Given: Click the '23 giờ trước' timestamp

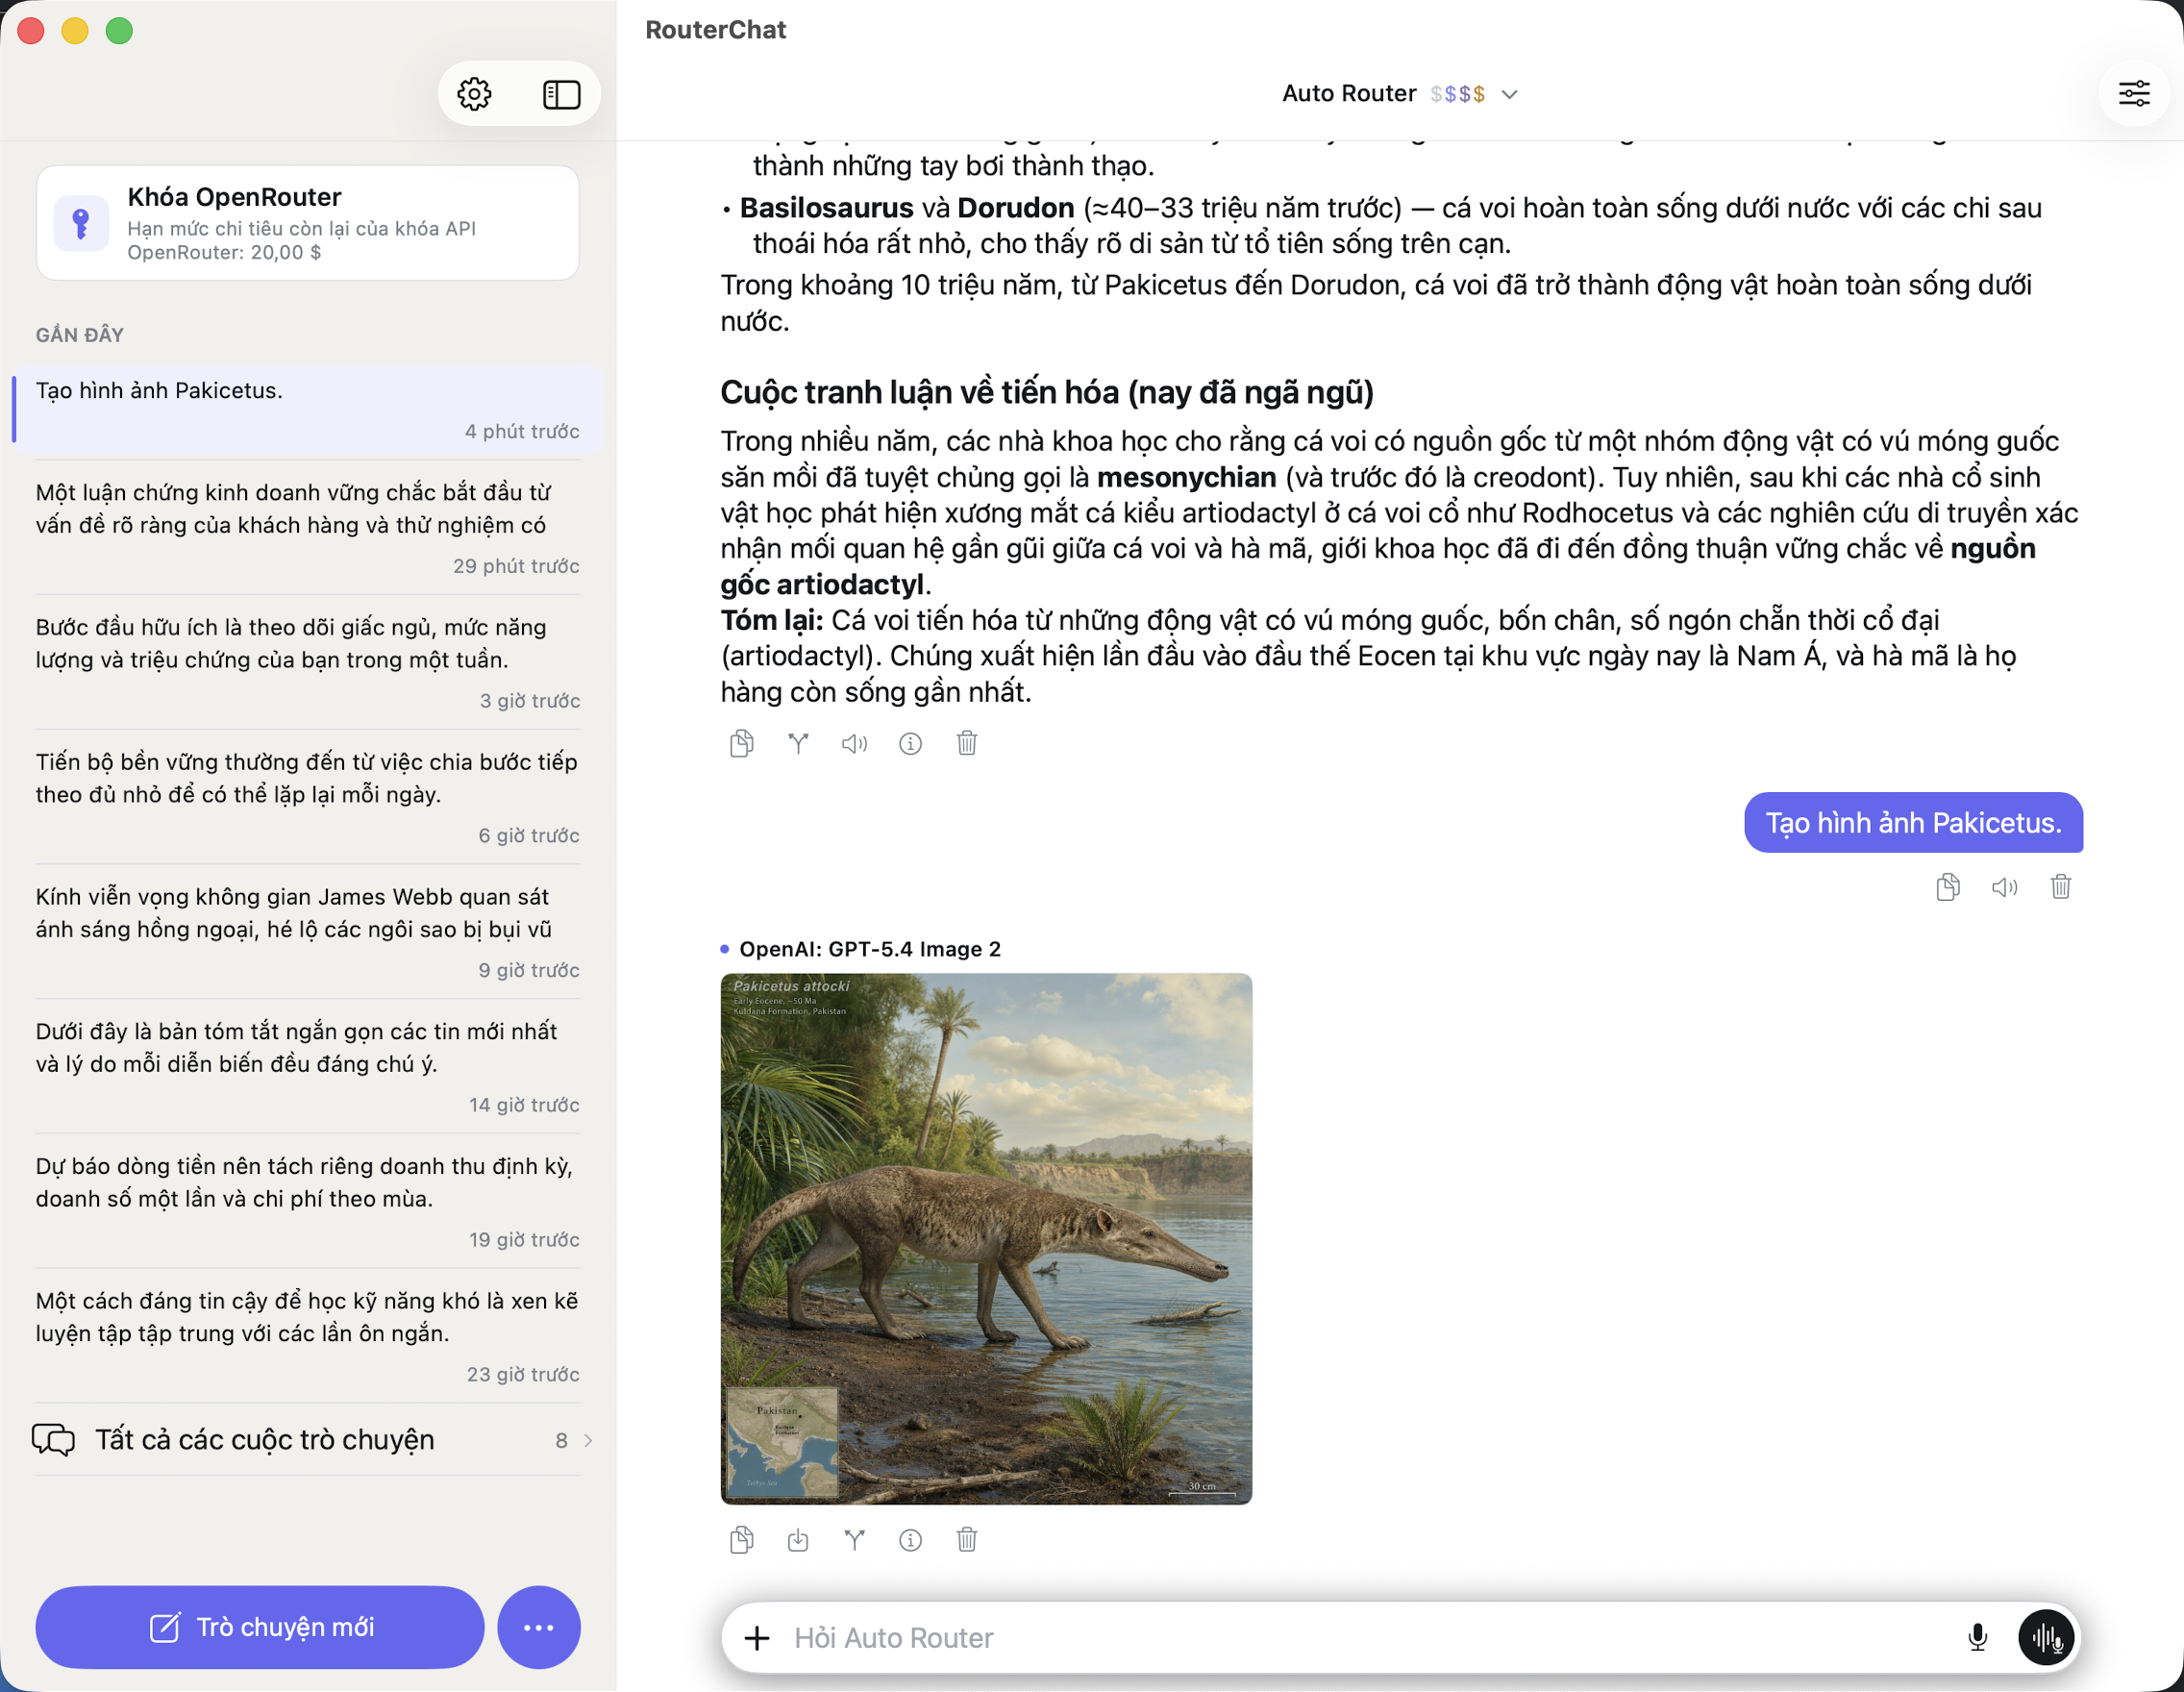Looking at the screenshot, I should click(523, 1375).
